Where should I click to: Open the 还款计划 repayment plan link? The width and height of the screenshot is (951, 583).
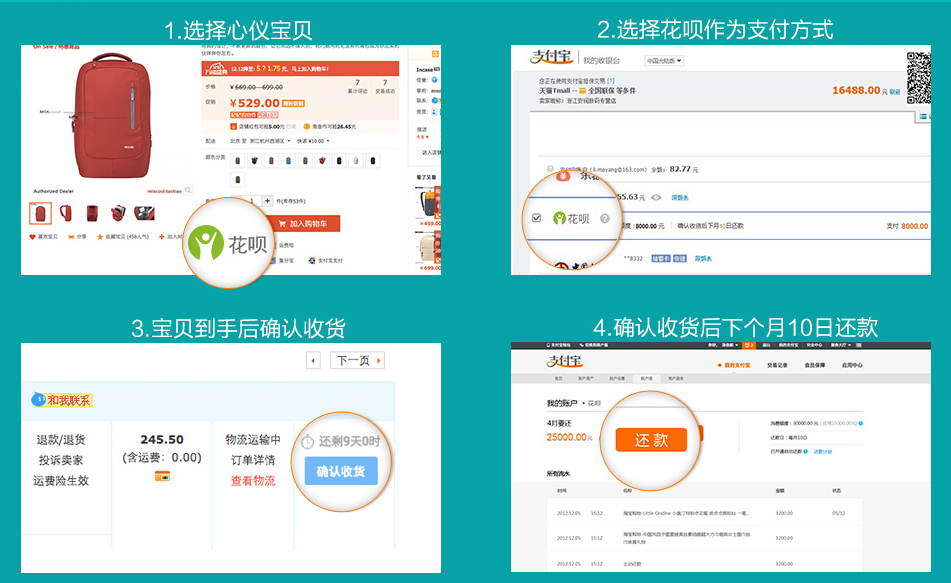[x=822, y=451]
